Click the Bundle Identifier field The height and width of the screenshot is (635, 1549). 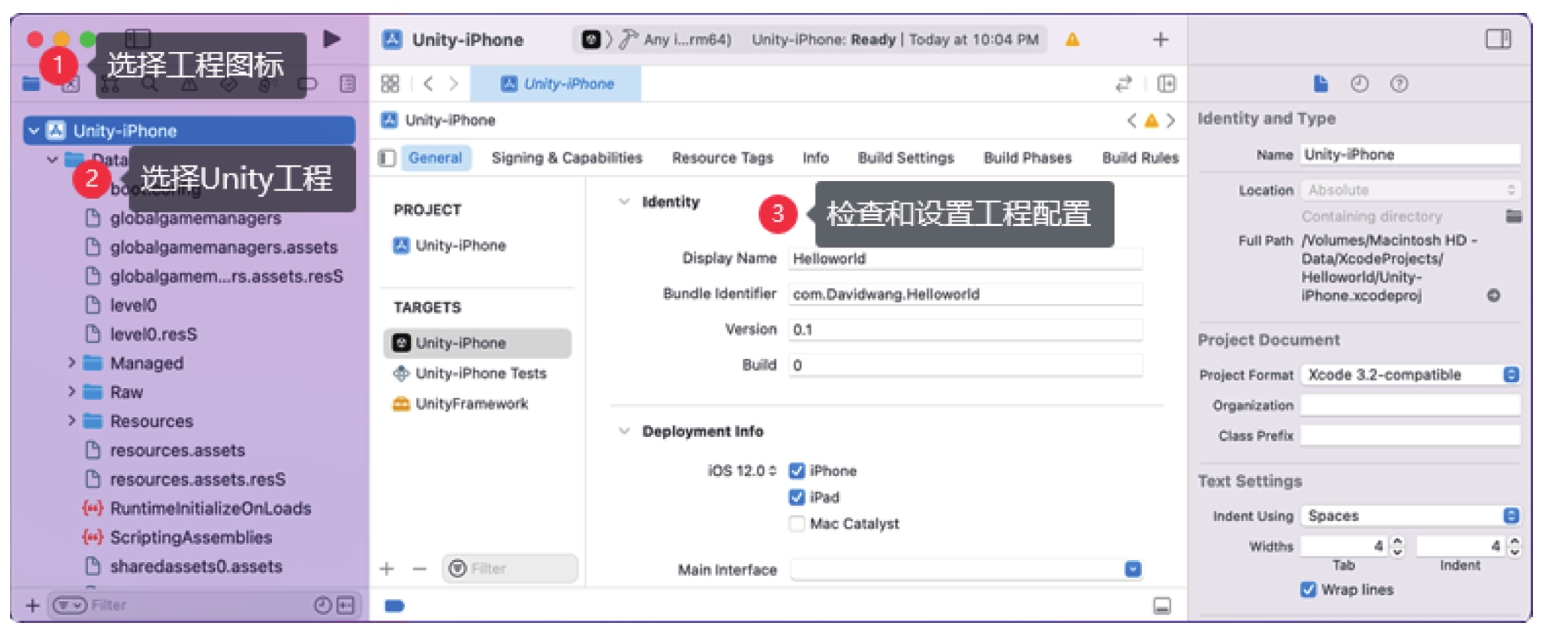pos(965,294)
